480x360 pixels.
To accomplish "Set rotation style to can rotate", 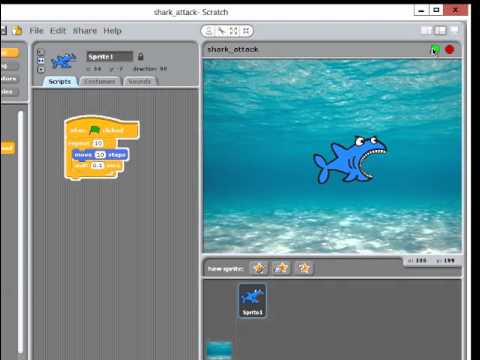I will coord(41,52).
